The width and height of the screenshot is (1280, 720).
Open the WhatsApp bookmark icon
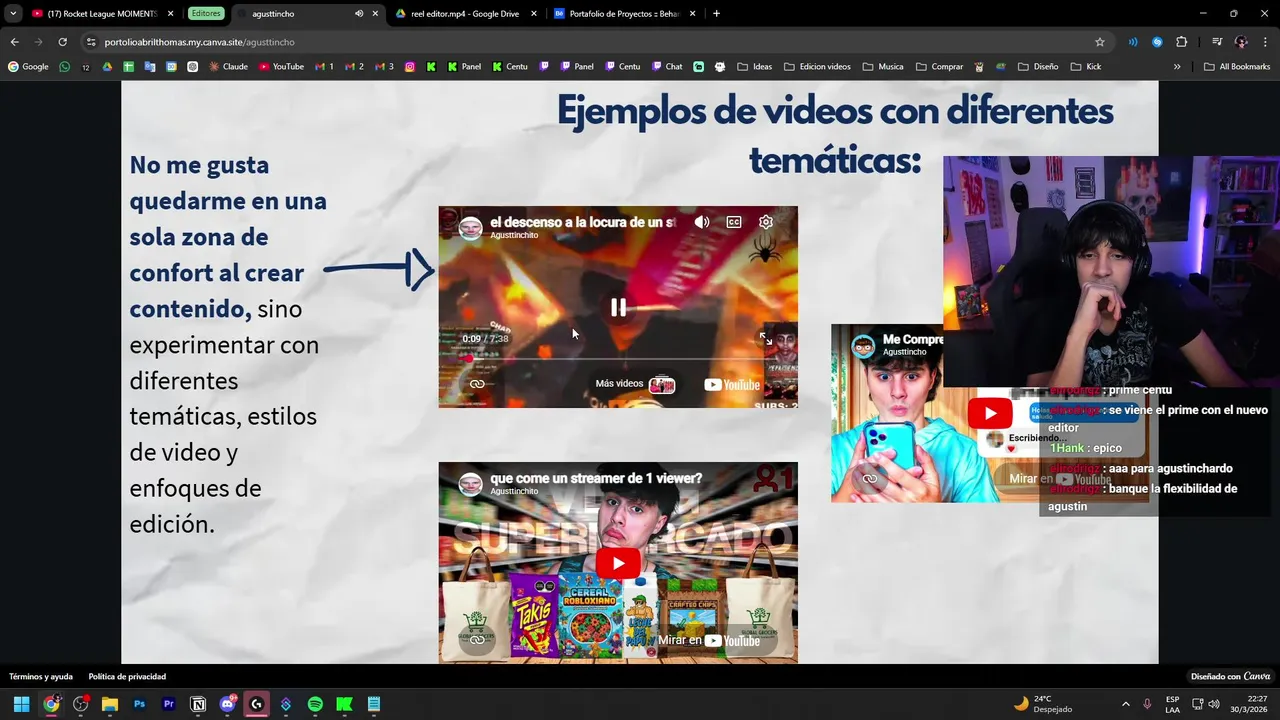coord(65,67)
